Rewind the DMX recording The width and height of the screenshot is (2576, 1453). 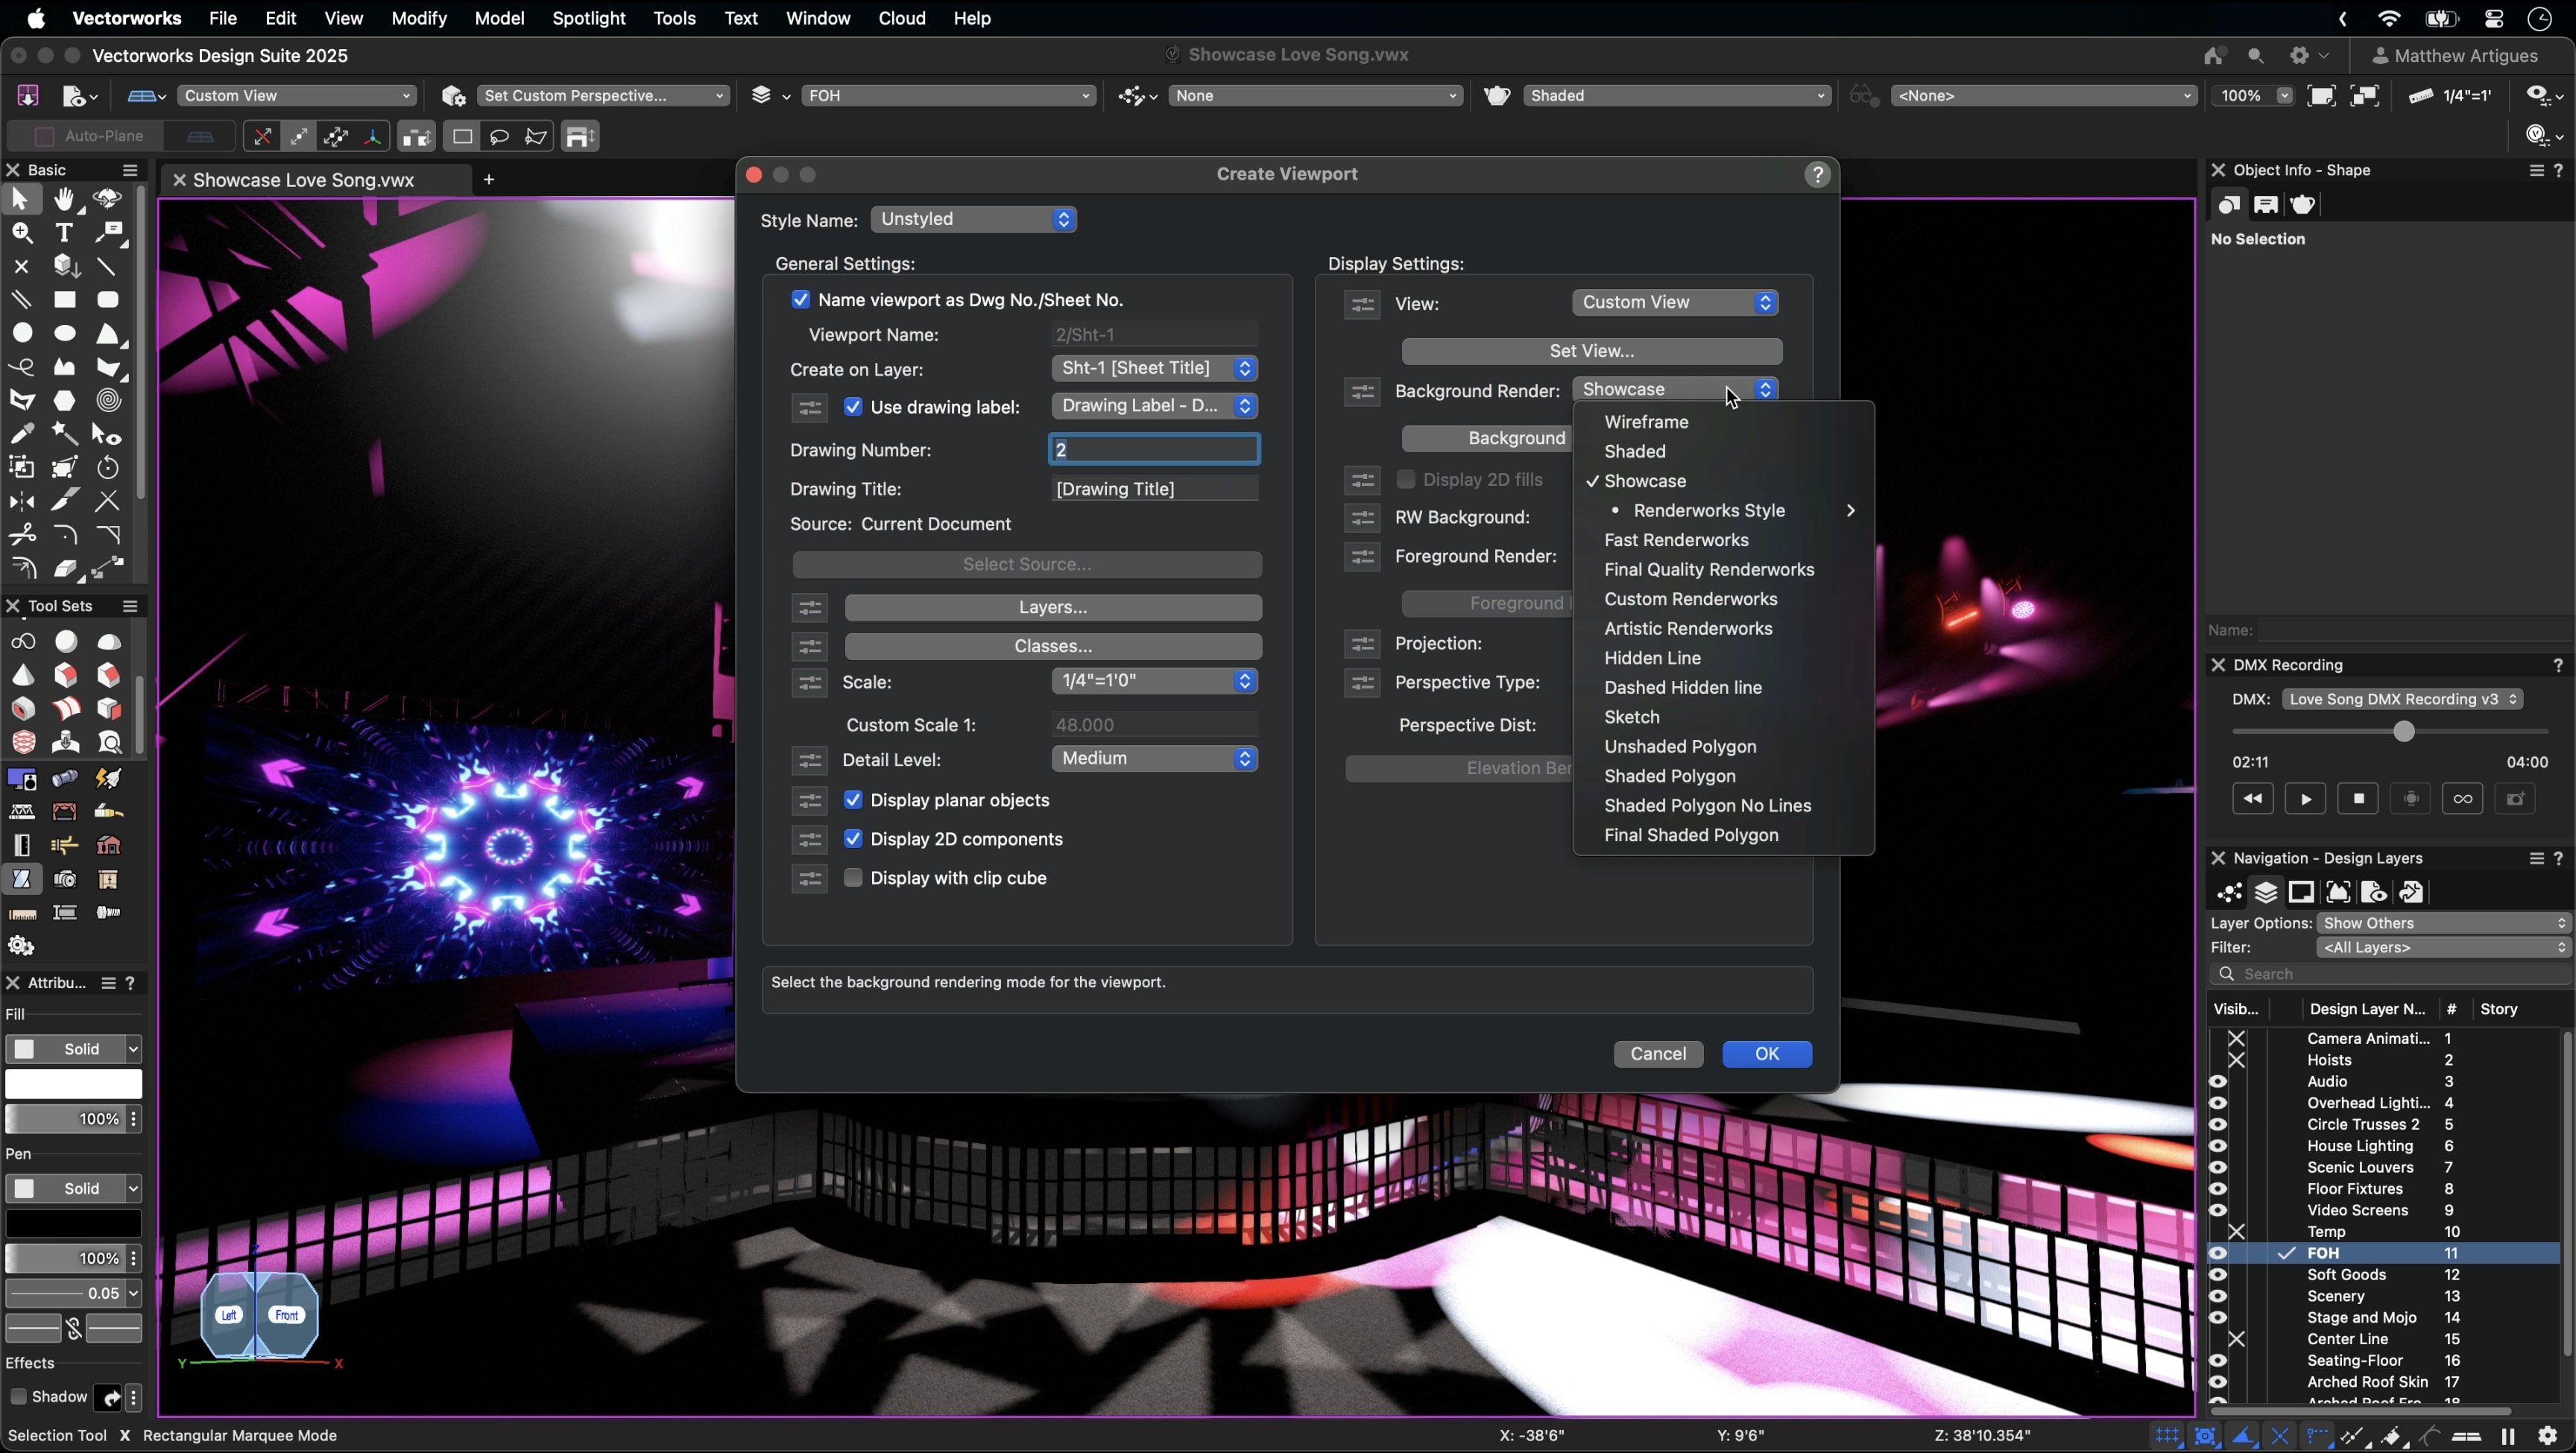(x=2252, y=799)
